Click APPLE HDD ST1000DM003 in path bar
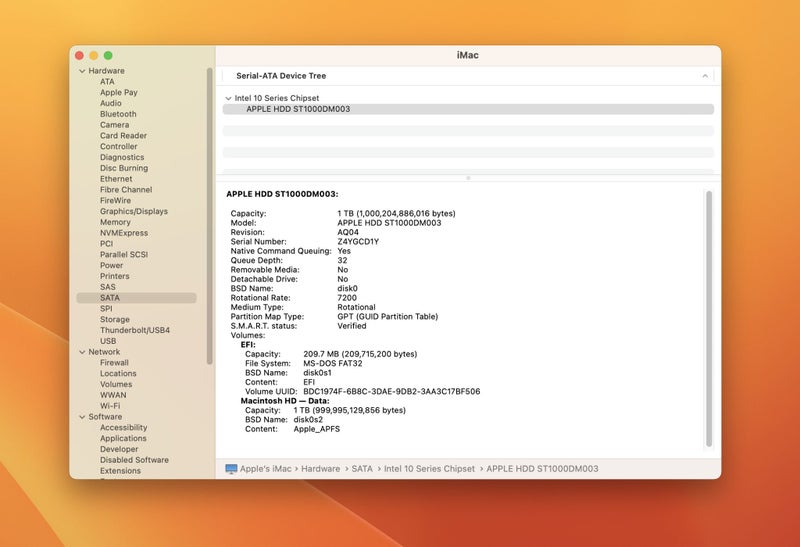The height and width of the screenshot is (547, 800). click(x=542, y=469)
